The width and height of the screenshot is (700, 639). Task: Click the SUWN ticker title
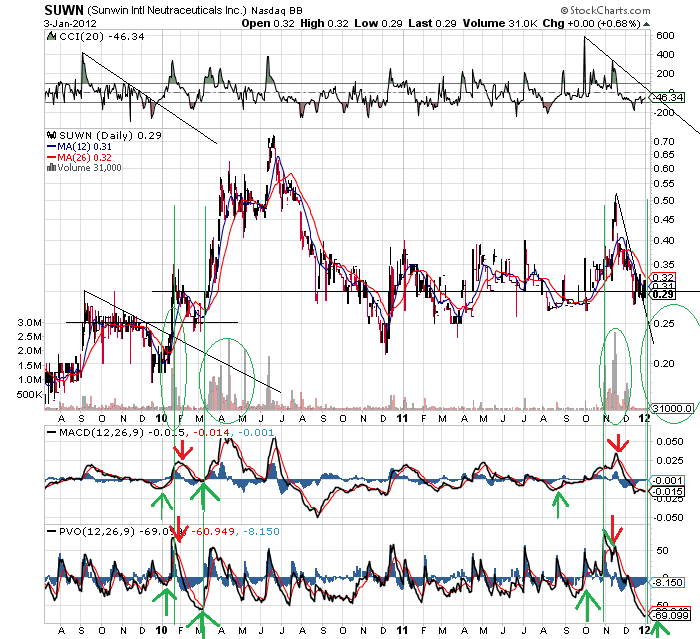(x=64, y=10)
